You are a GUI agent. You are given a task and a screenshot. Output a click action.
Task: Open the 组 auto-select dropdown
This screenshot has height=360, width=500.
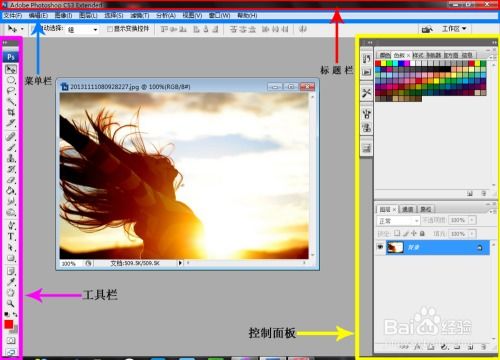(82, 29)
